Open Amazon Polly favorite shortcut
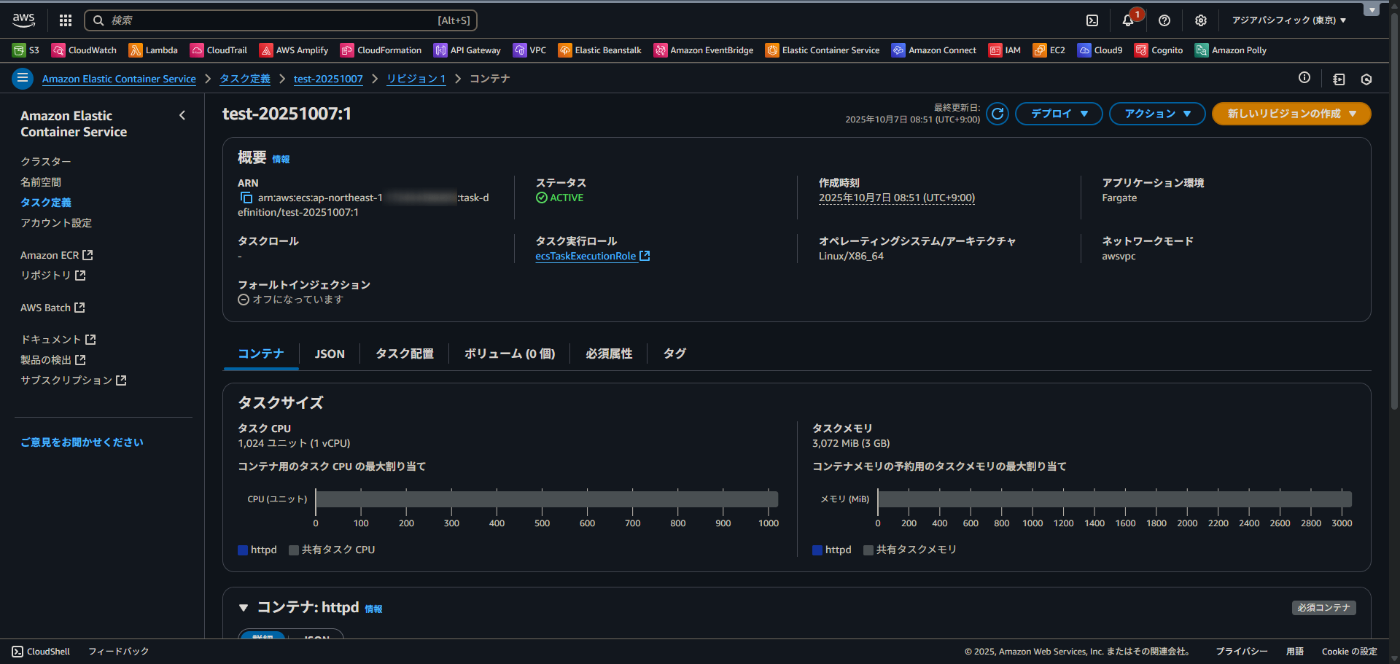 (x=1231, y=50)
